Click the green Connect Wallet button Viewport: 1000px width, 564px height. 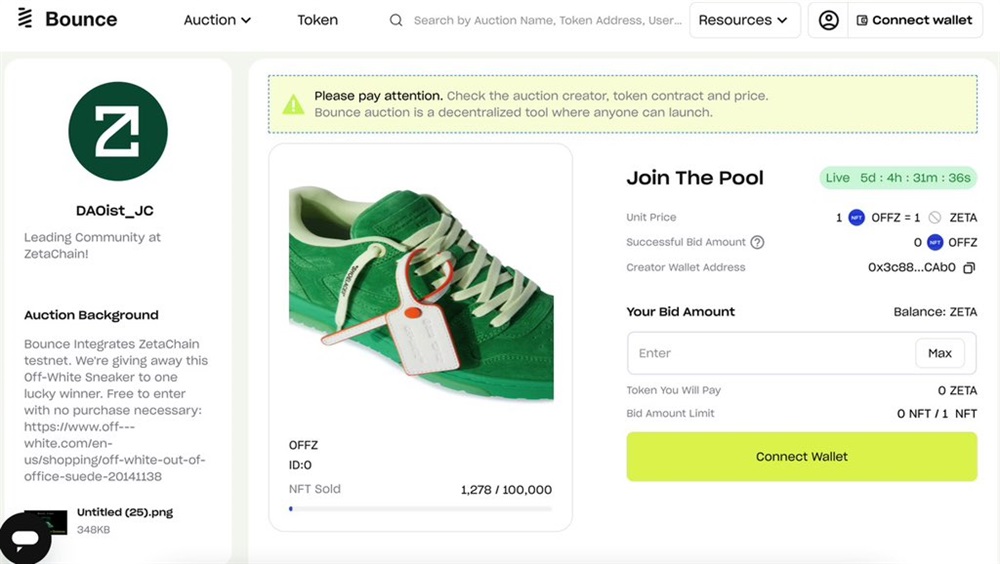point(801,457)
